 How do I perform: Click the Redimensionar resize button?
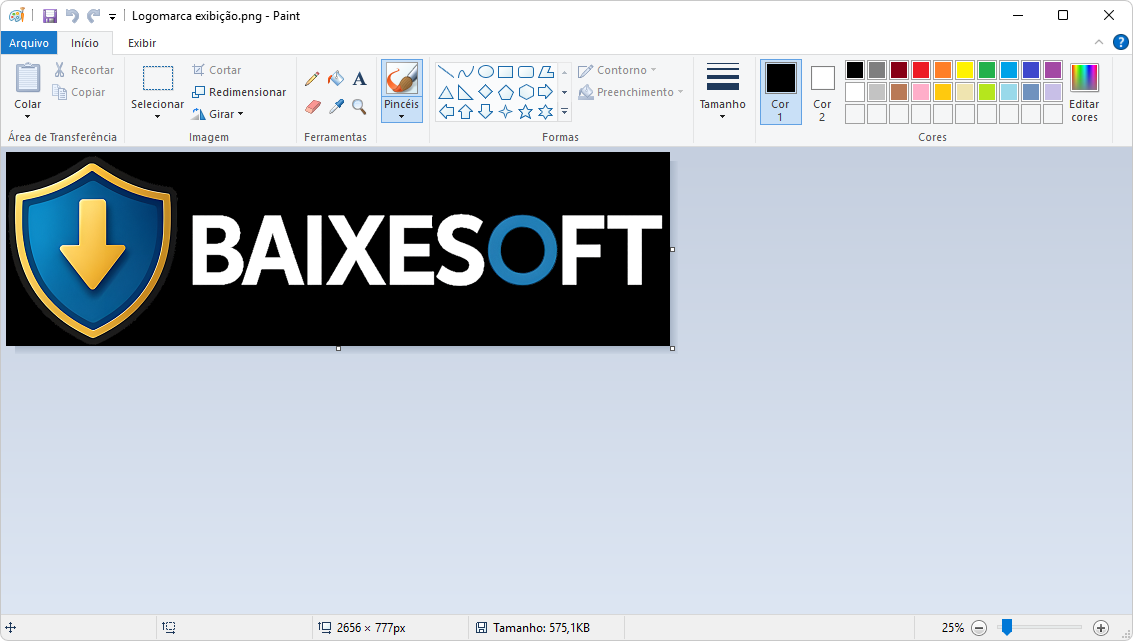tap(239, 92)
